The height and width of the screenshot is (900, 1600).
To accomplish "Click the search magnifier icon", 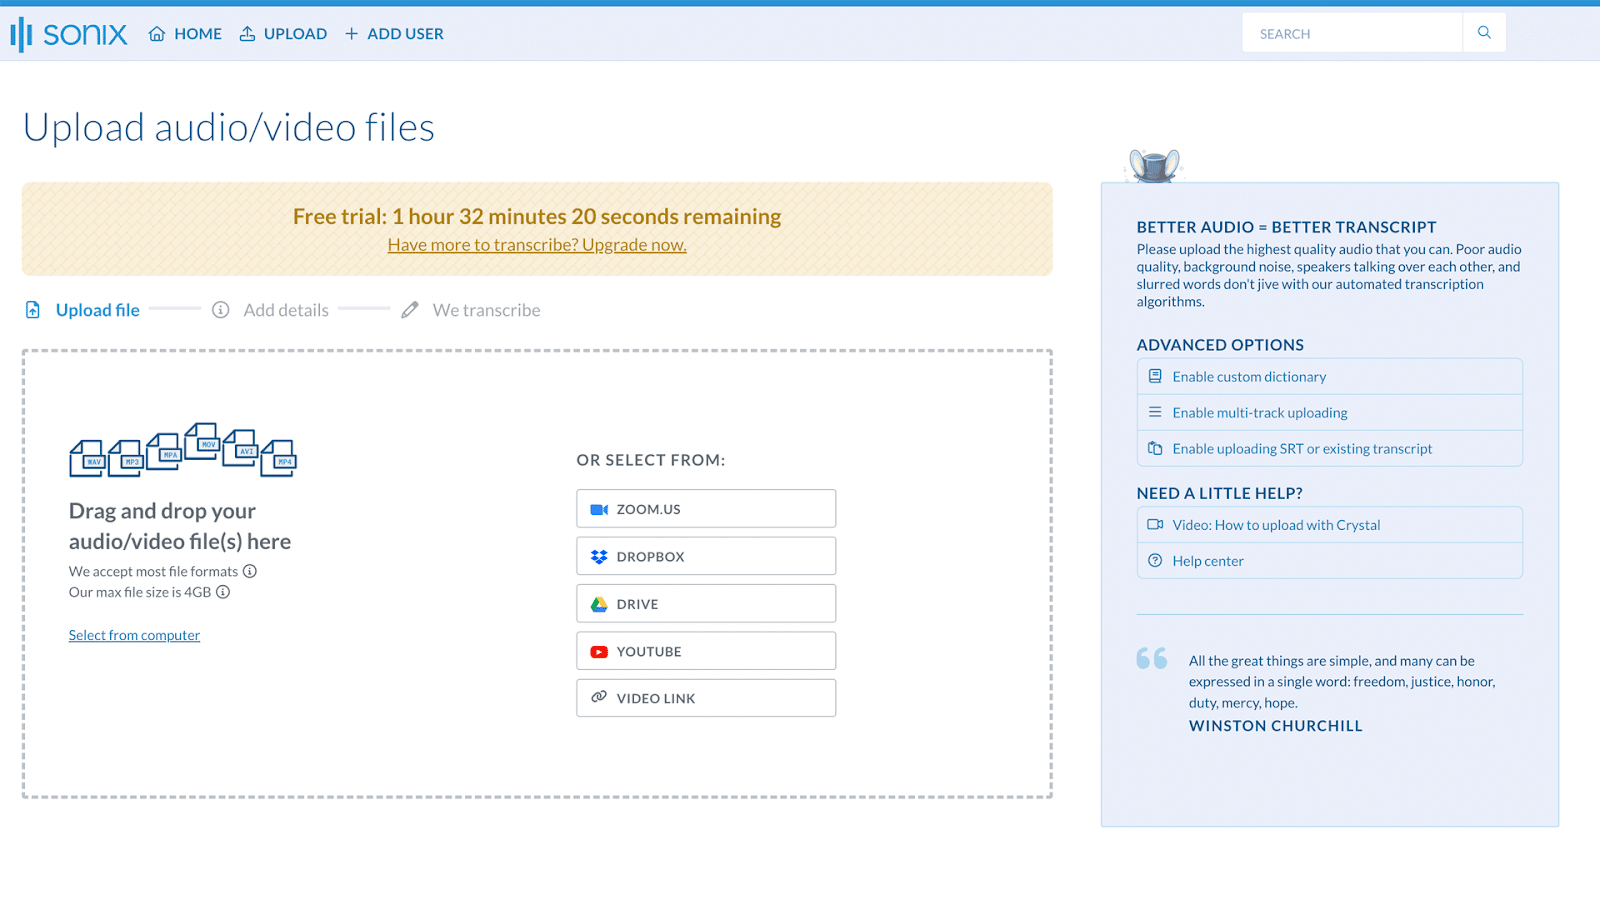I will 1484,33.
